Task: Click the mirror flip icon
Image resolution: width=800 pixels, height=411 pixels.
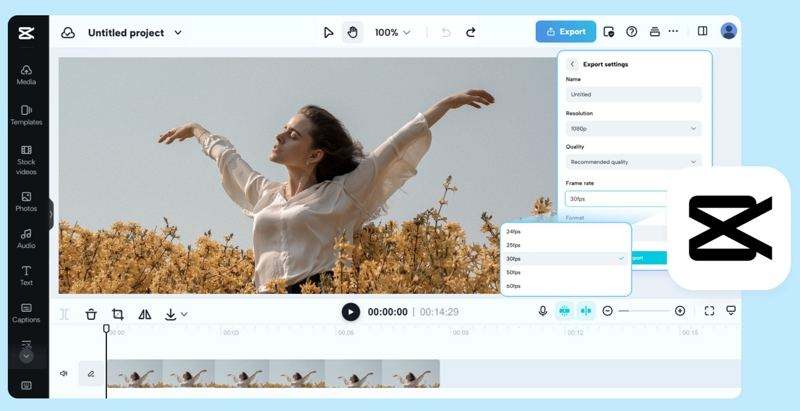Action: point(145,313)
